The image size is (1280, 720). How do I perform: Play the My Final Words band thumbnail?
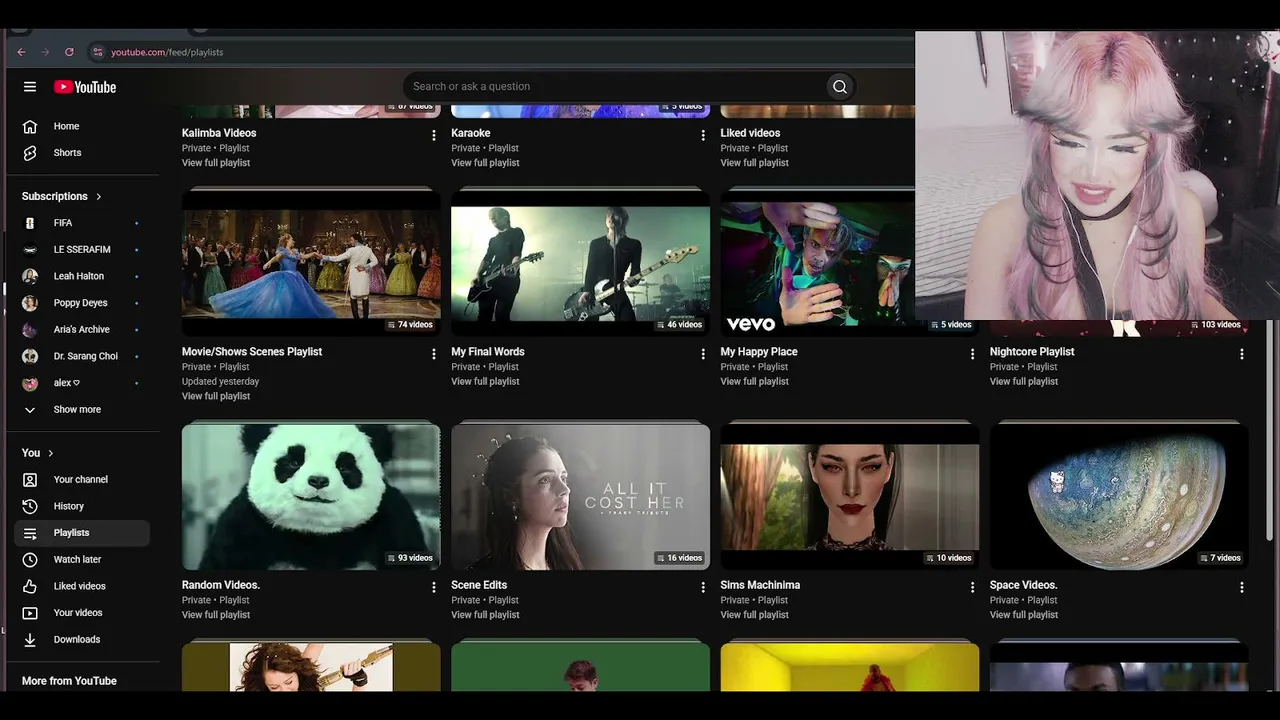click(580, 263)
